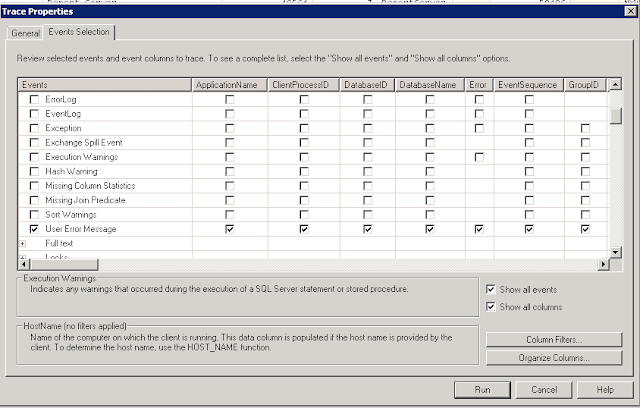Tick ClientProcessID checkbox in Exception row
The height and width of the screenshot is (408, 640).
tap(304, 128)
